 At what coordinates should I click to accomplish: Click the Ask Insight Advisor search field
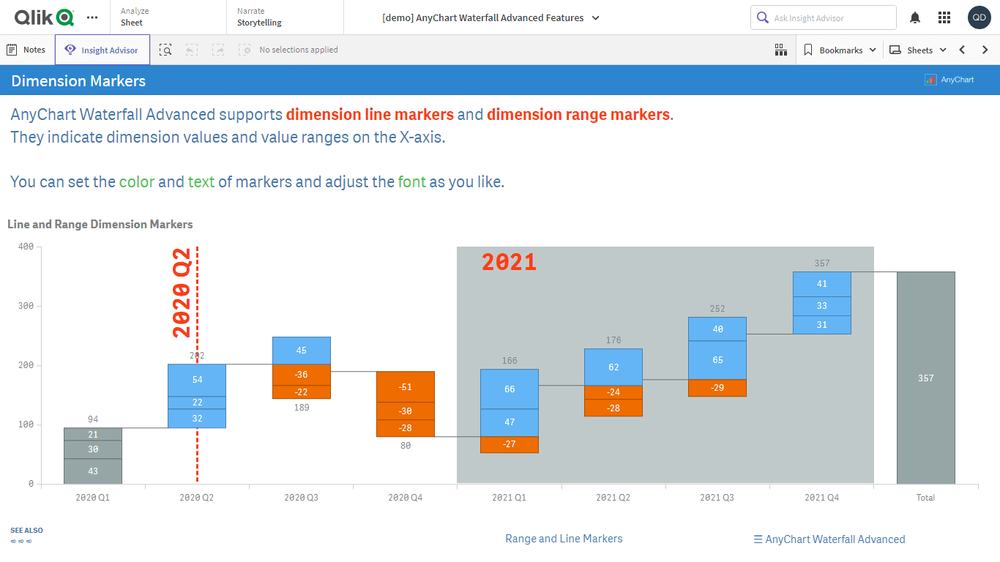[x=823, y=18]
